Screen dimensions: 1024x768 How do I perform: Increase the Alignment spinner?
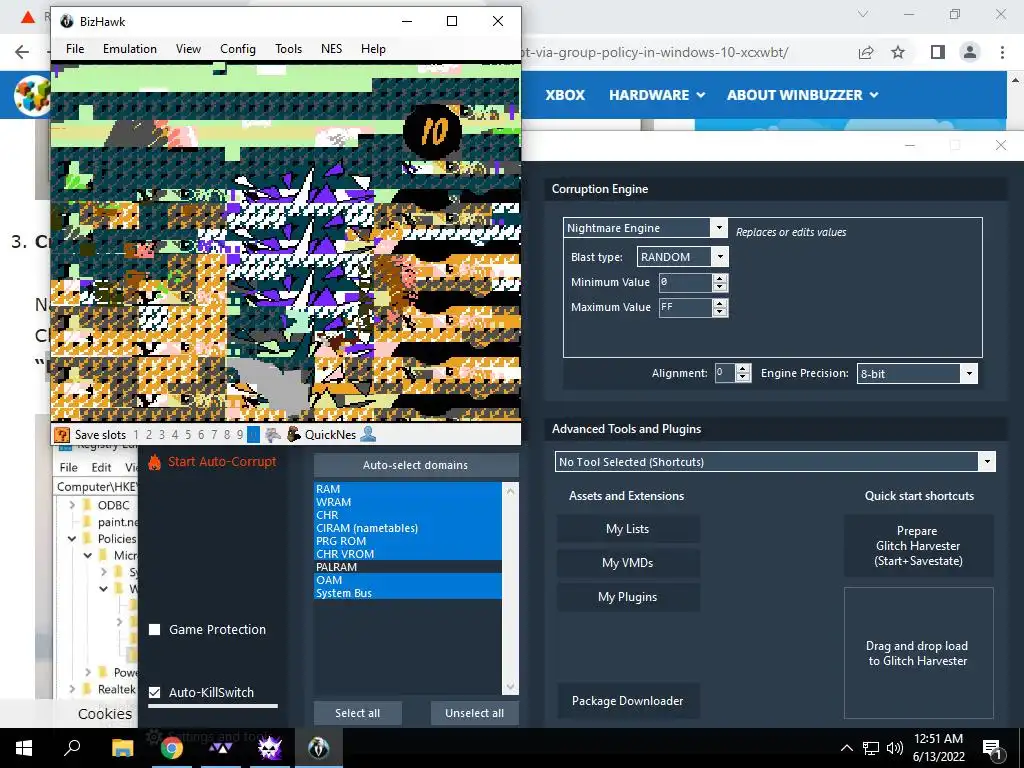click(x=743, y=369)
